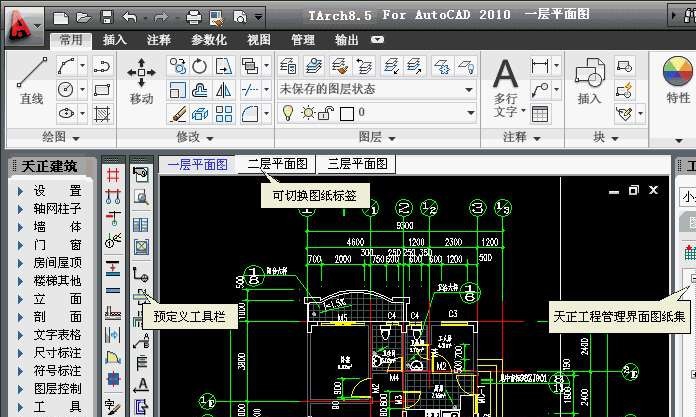
Task: Switch to the 插入 ribbon tab
Action: 115,40
